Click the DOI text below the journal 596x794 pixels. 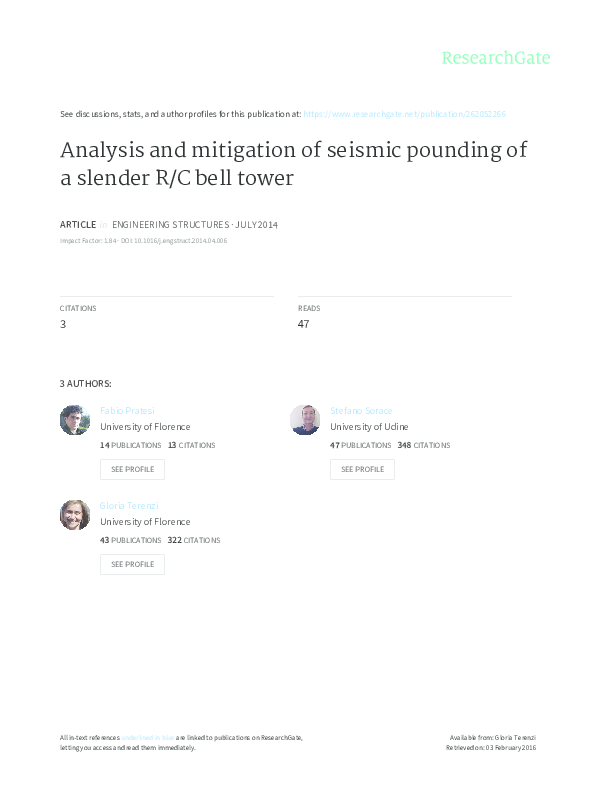[x=174, y=241]
